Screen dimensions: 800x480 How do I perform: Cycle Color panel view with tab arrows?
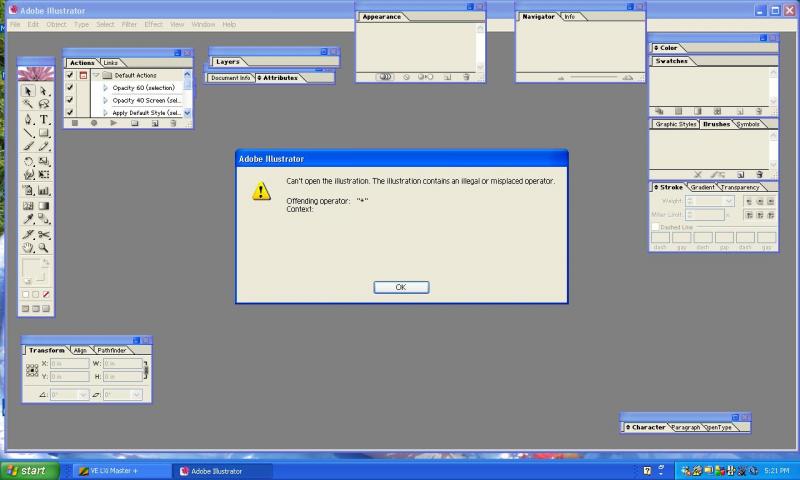click(657, 48)
